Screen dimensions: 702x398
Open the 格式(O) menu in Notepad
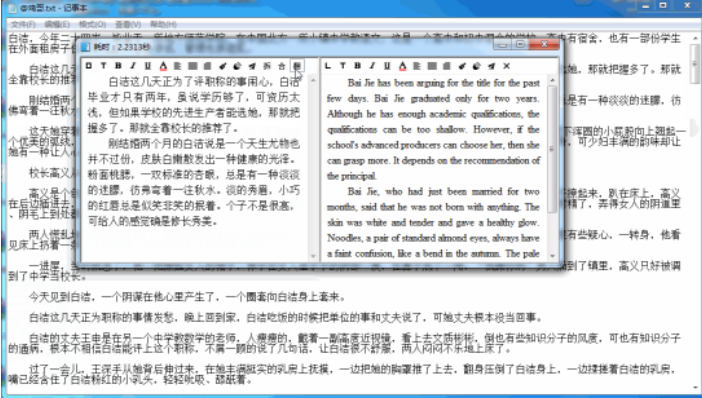pos(92,24)
